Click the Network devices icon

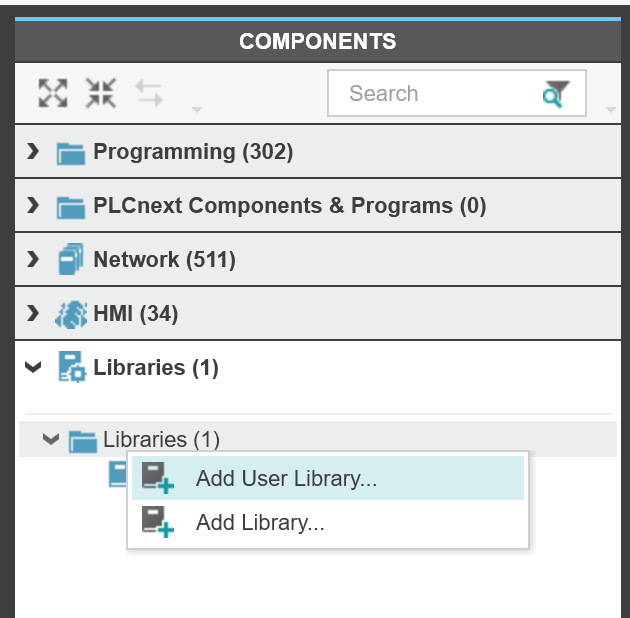(x=71, y=259)
